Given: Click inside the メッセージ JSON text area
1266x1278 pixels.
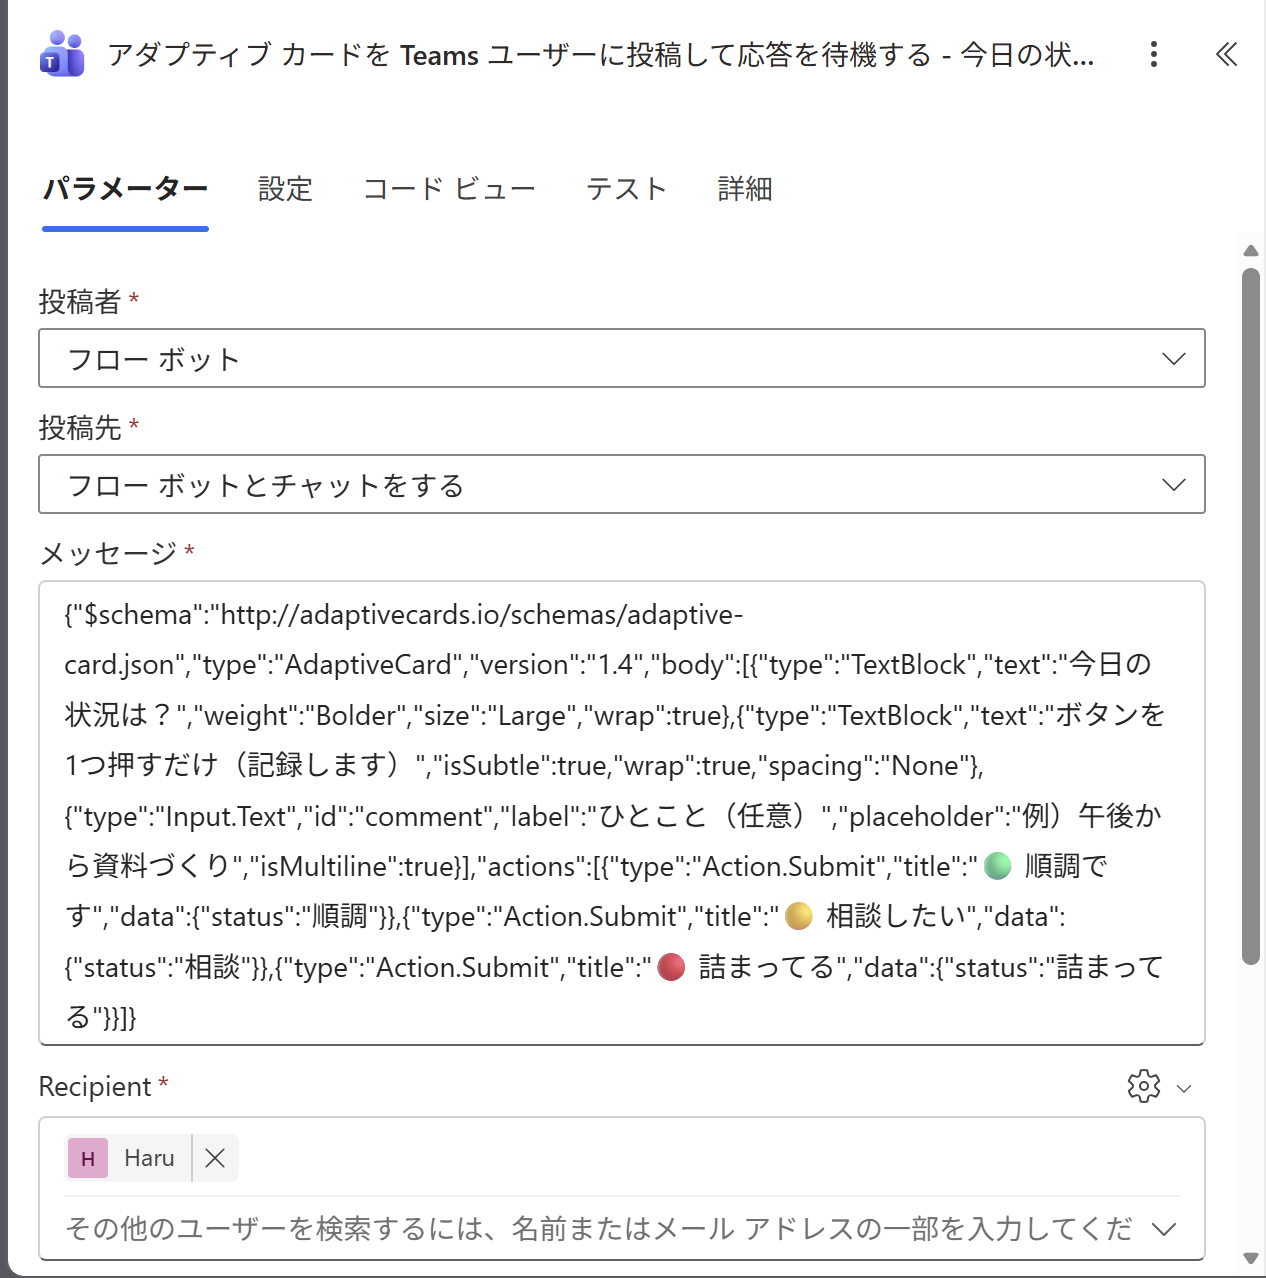Looking at the screenshot, I should pyautogui.click(x=622, y=813).
